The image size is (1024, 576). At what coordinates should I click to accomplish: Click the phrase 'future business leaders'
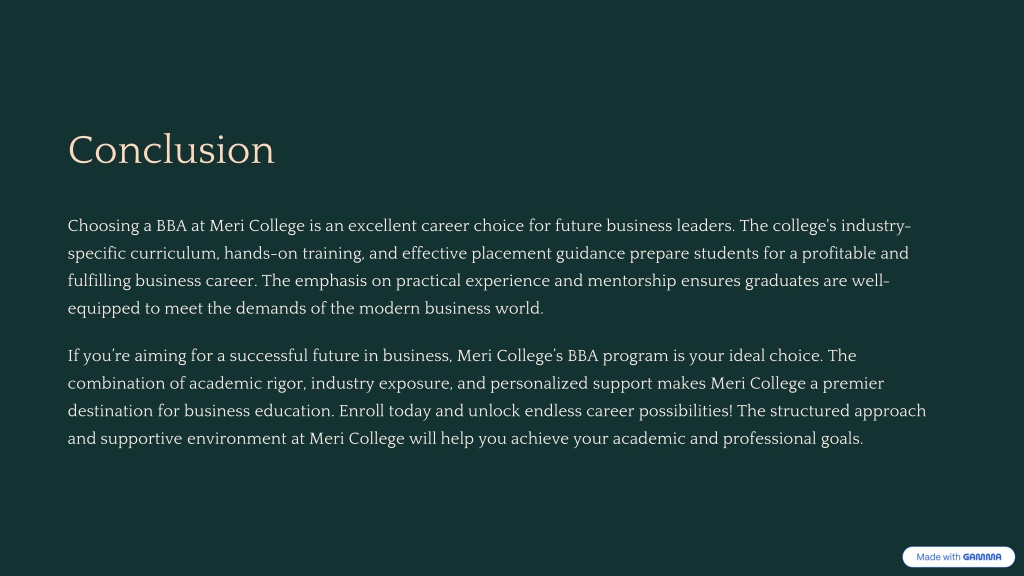point(643,226)
